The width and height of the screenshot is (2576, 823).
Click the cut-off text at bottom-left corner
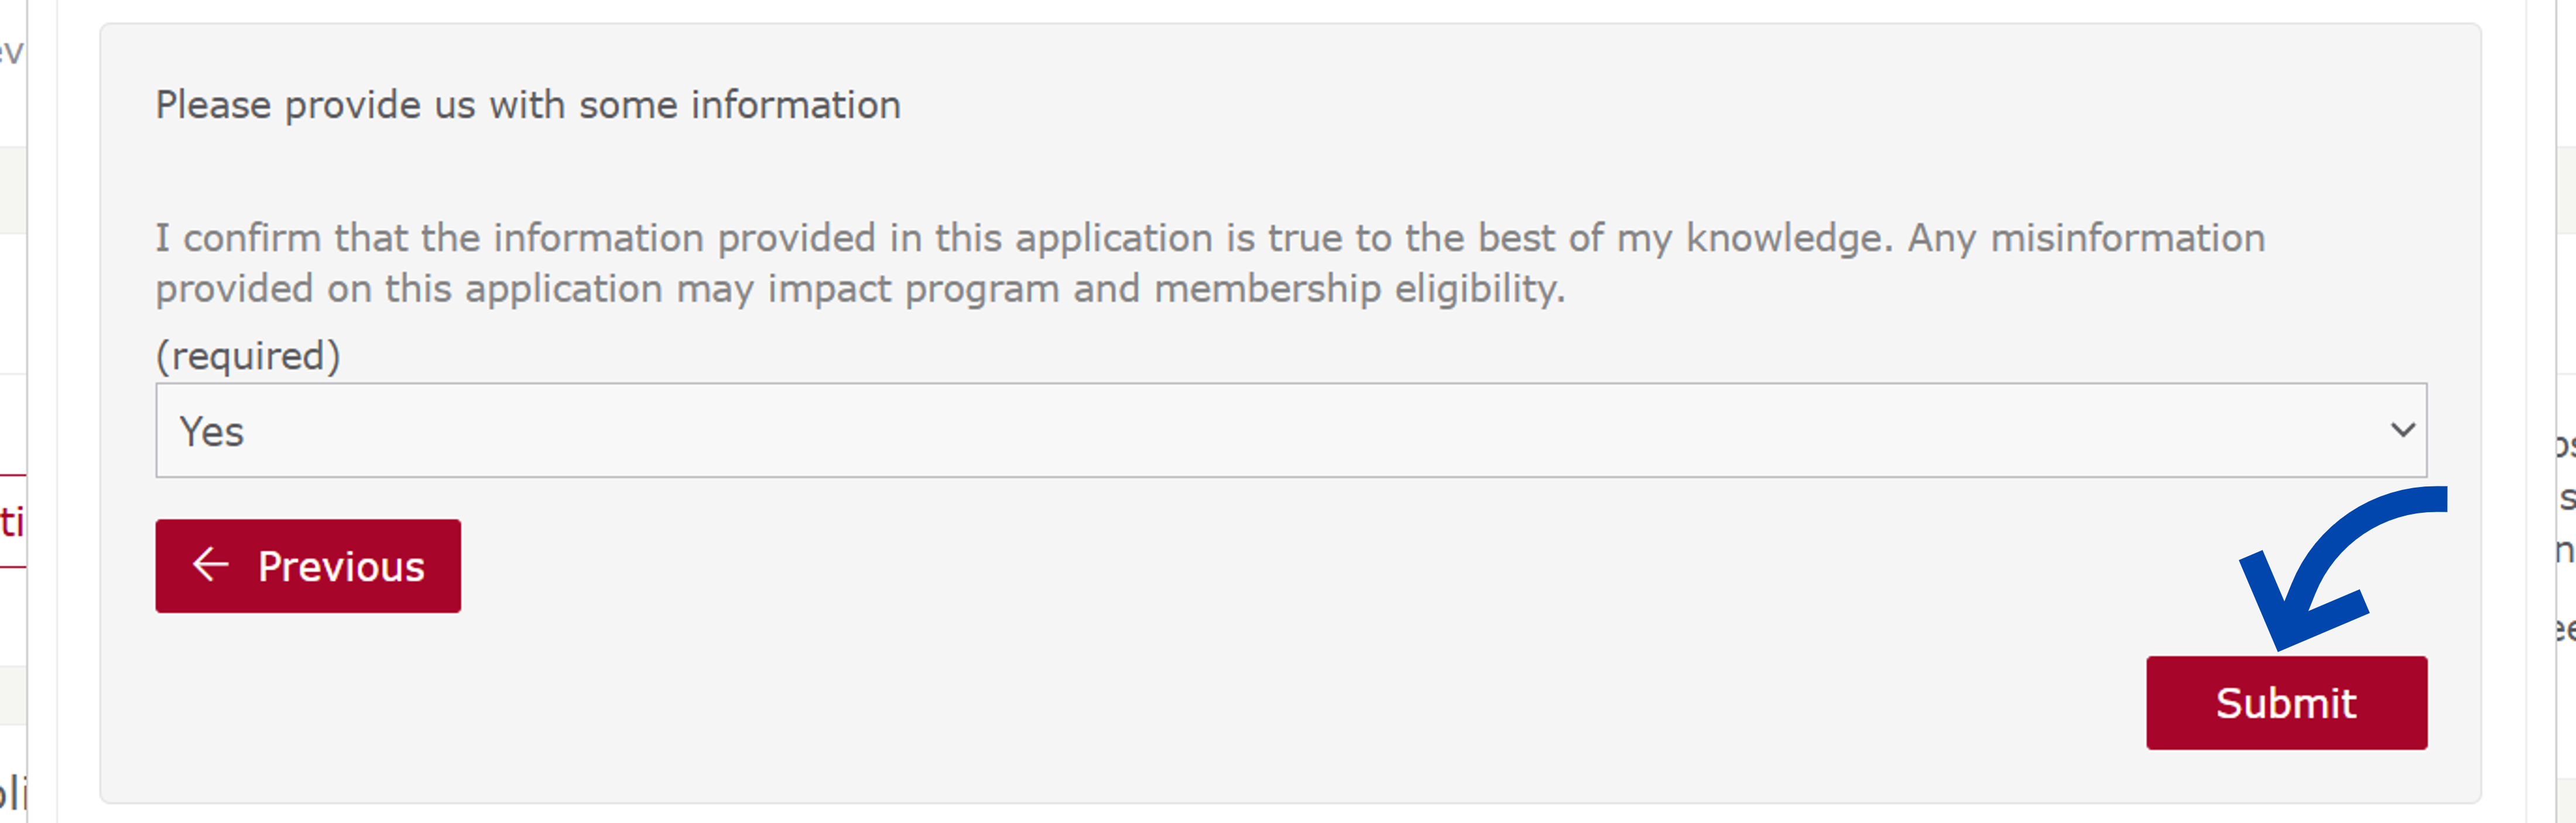click(12, 793)
